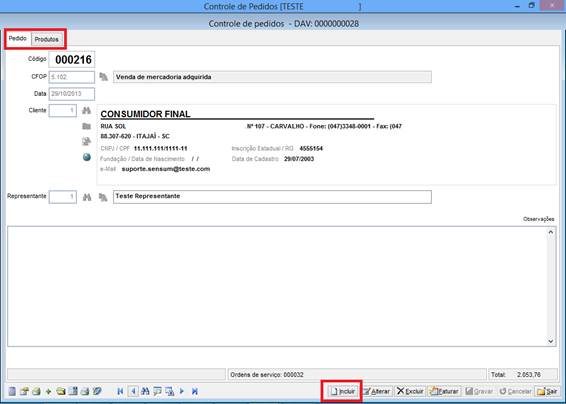This screenshot has width=566, height=404.
Task: Click the lookup icon next to the CFOP field
Action: coord(104,77)
